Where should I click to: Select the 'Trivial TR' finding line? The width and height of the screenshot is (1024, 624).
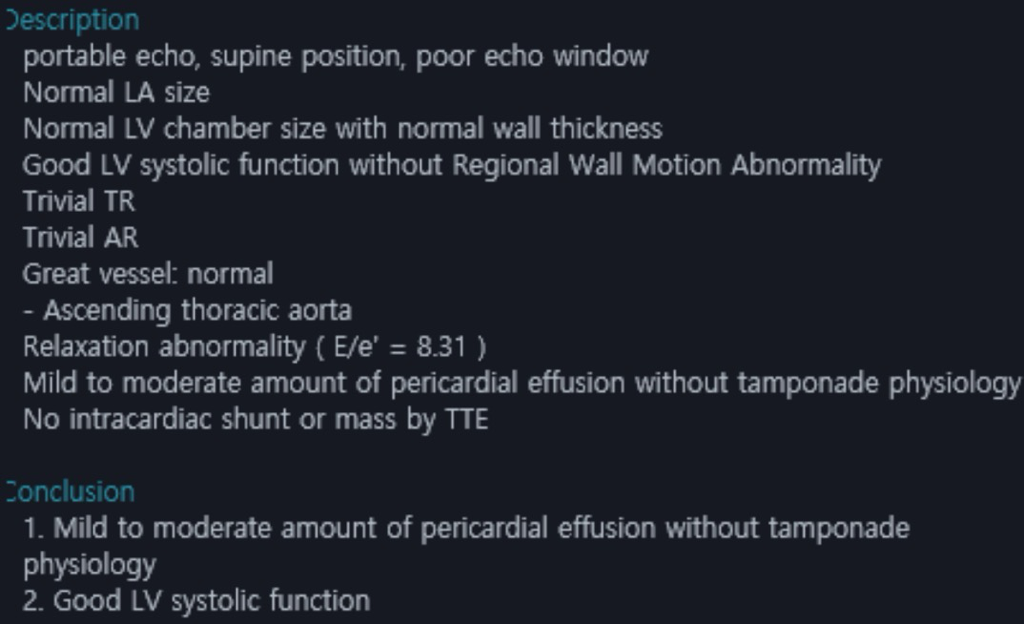(79, 201)
